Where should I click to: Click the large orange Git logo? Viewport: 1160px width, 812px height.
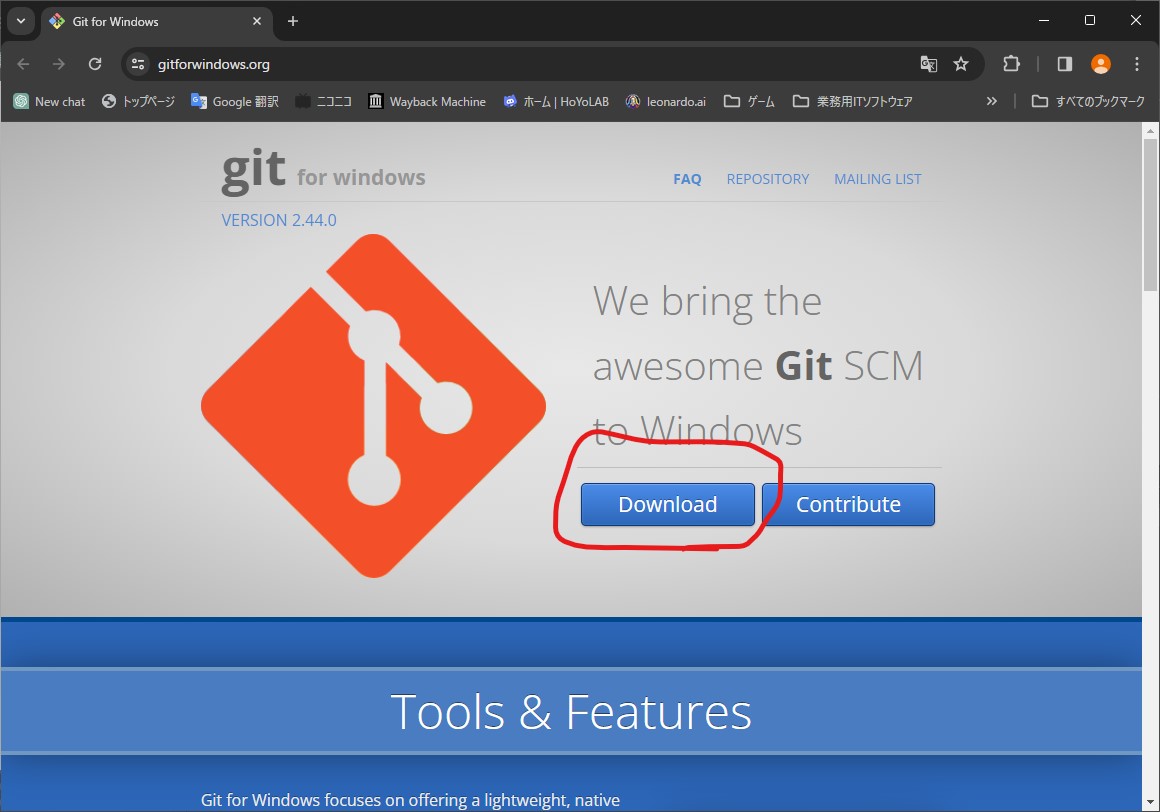(x=373, y=406)
